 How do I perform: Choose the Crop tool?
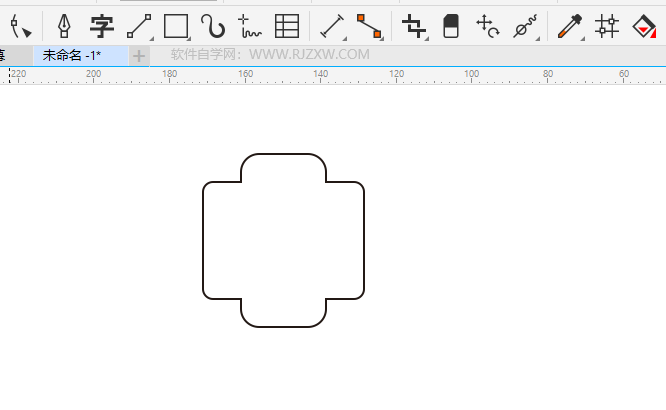414,25
